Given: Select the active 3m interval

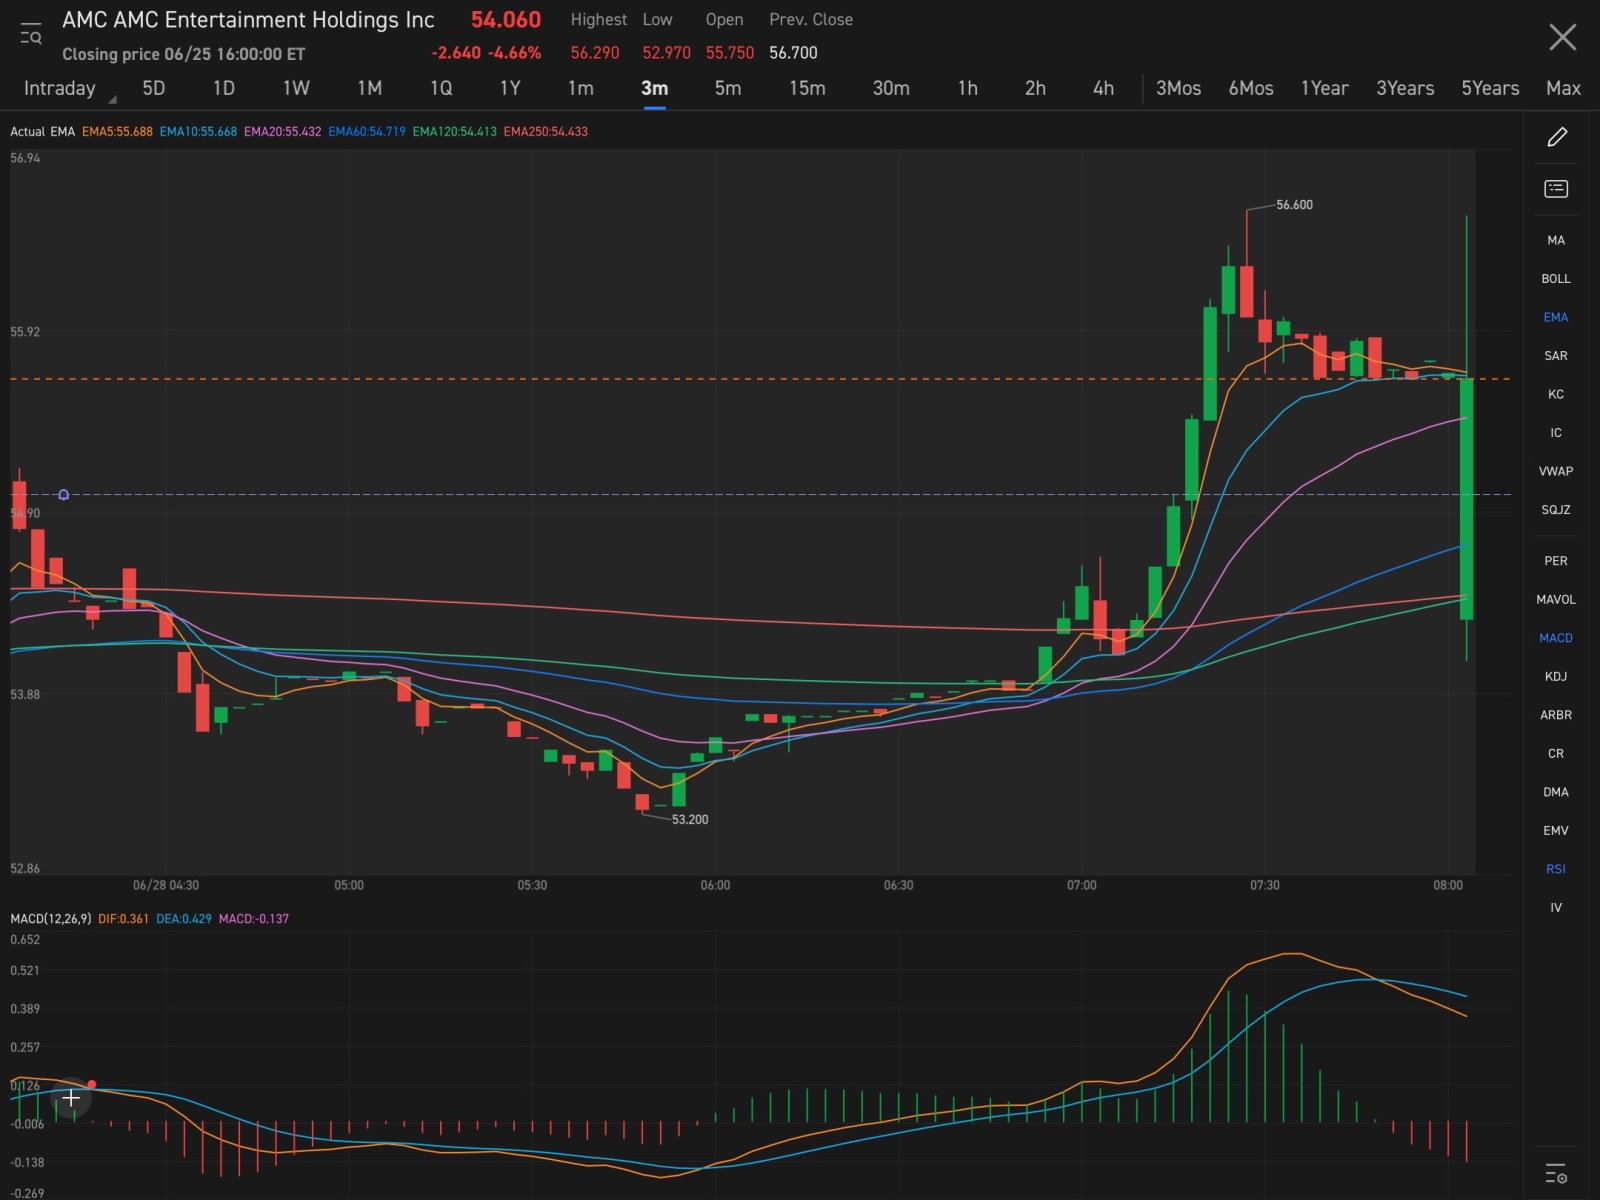Looking at the screenshot, I should tap(654, 88).
